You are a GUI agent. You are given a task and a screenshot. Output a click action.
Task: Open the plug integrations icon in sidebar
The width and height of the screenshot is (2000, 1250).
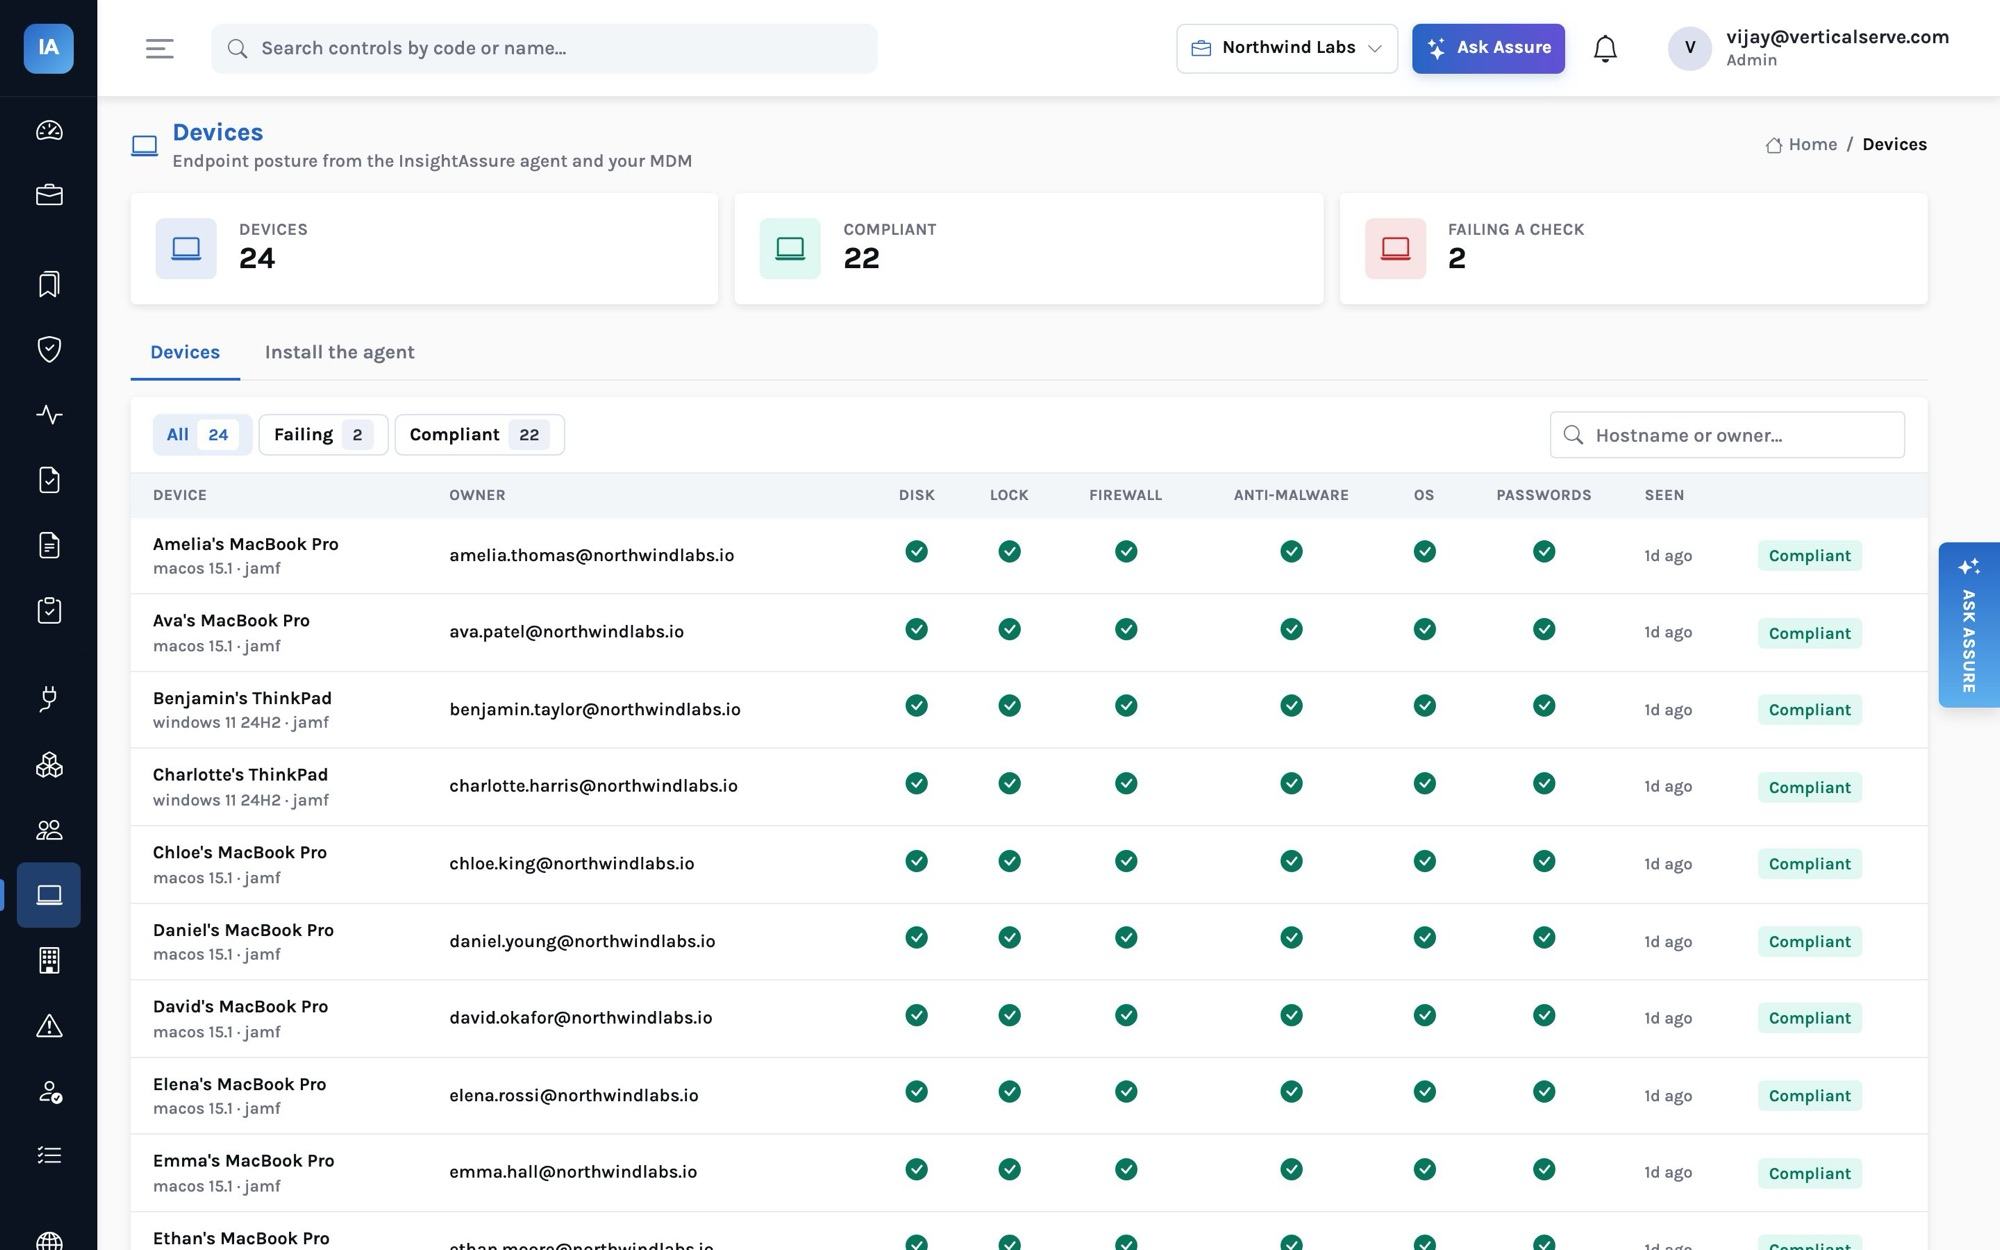(x=49, y=699)
